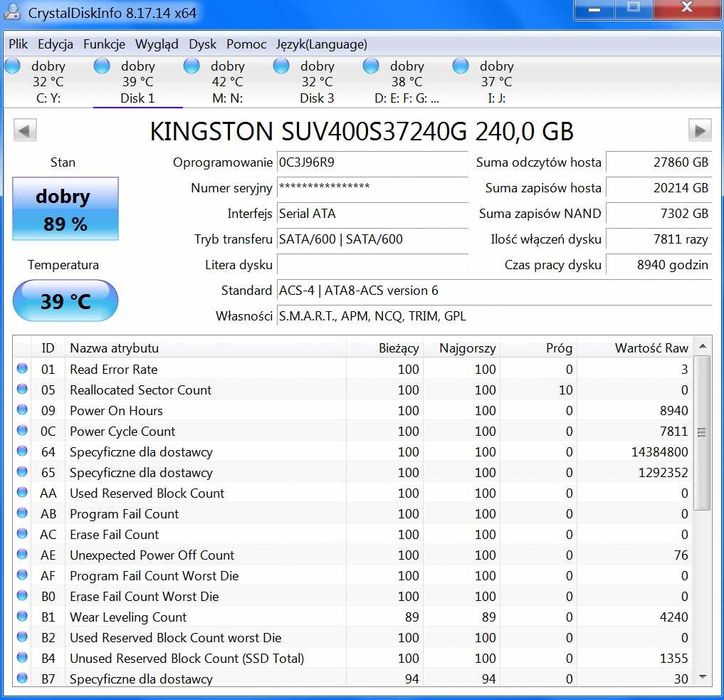Click status orb of Program Fail Count
This screenshot has width=724, height=700.
click(x=22, y=513)
